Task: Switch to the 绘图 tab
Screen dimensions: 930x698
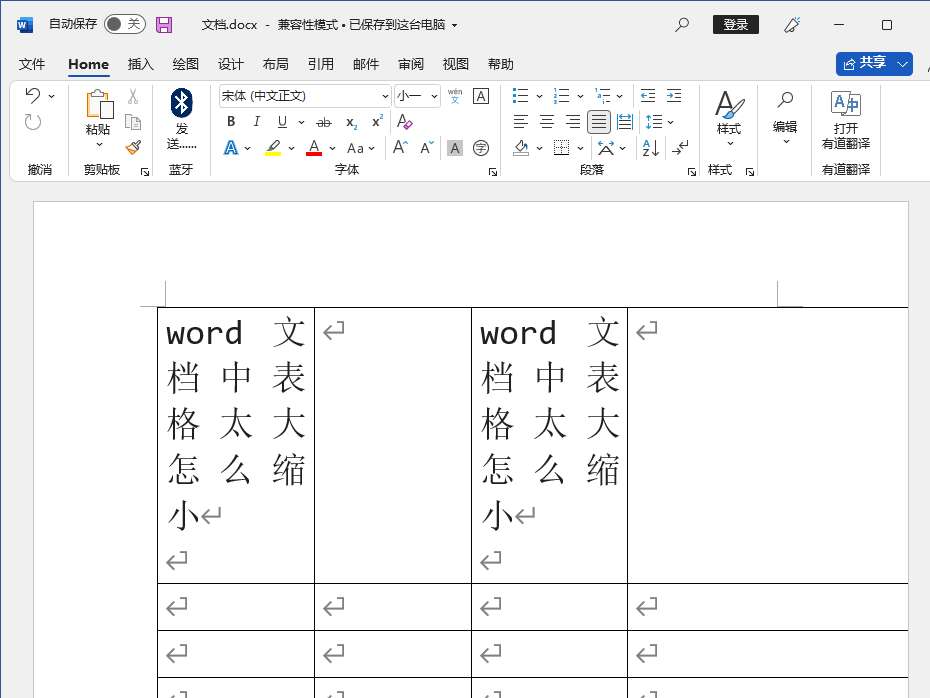Action: (185, 64)
